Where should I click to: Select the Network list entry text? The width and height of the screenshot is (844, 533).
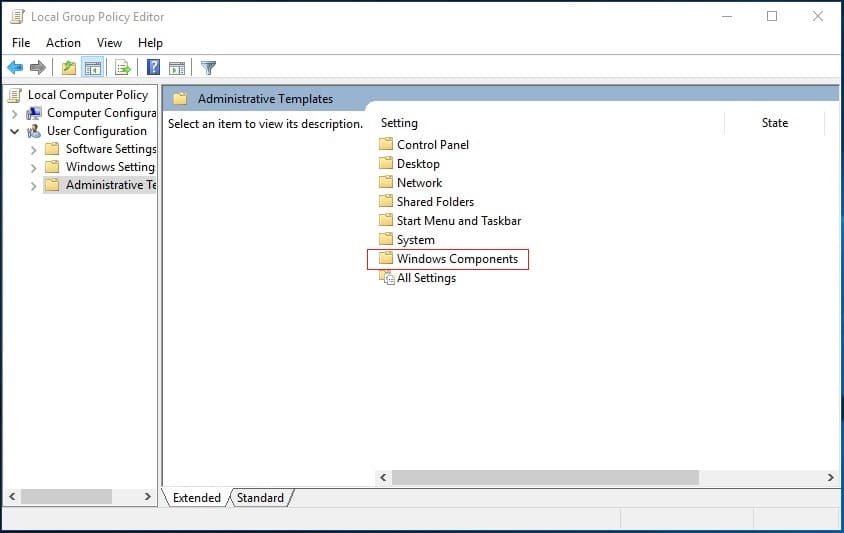point(419,183)
